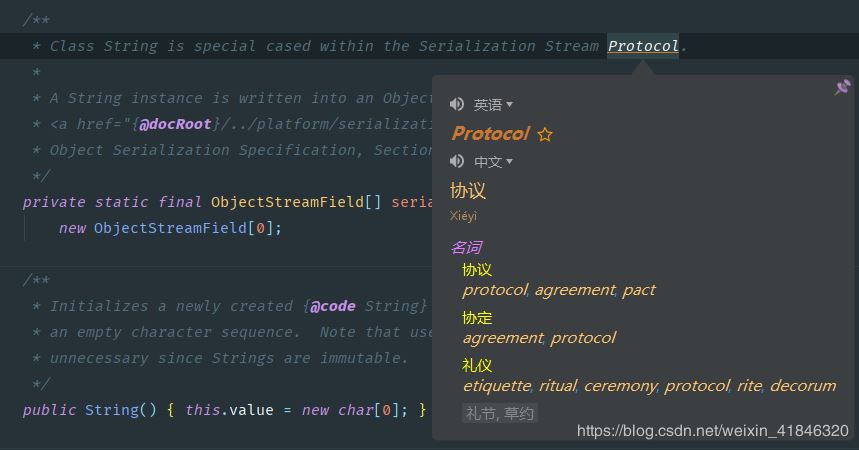The height and width of the screenshot is (450, 859).
Task: Expand the collapsed 礼节, 草约 entries
Action: coord(500,413)
